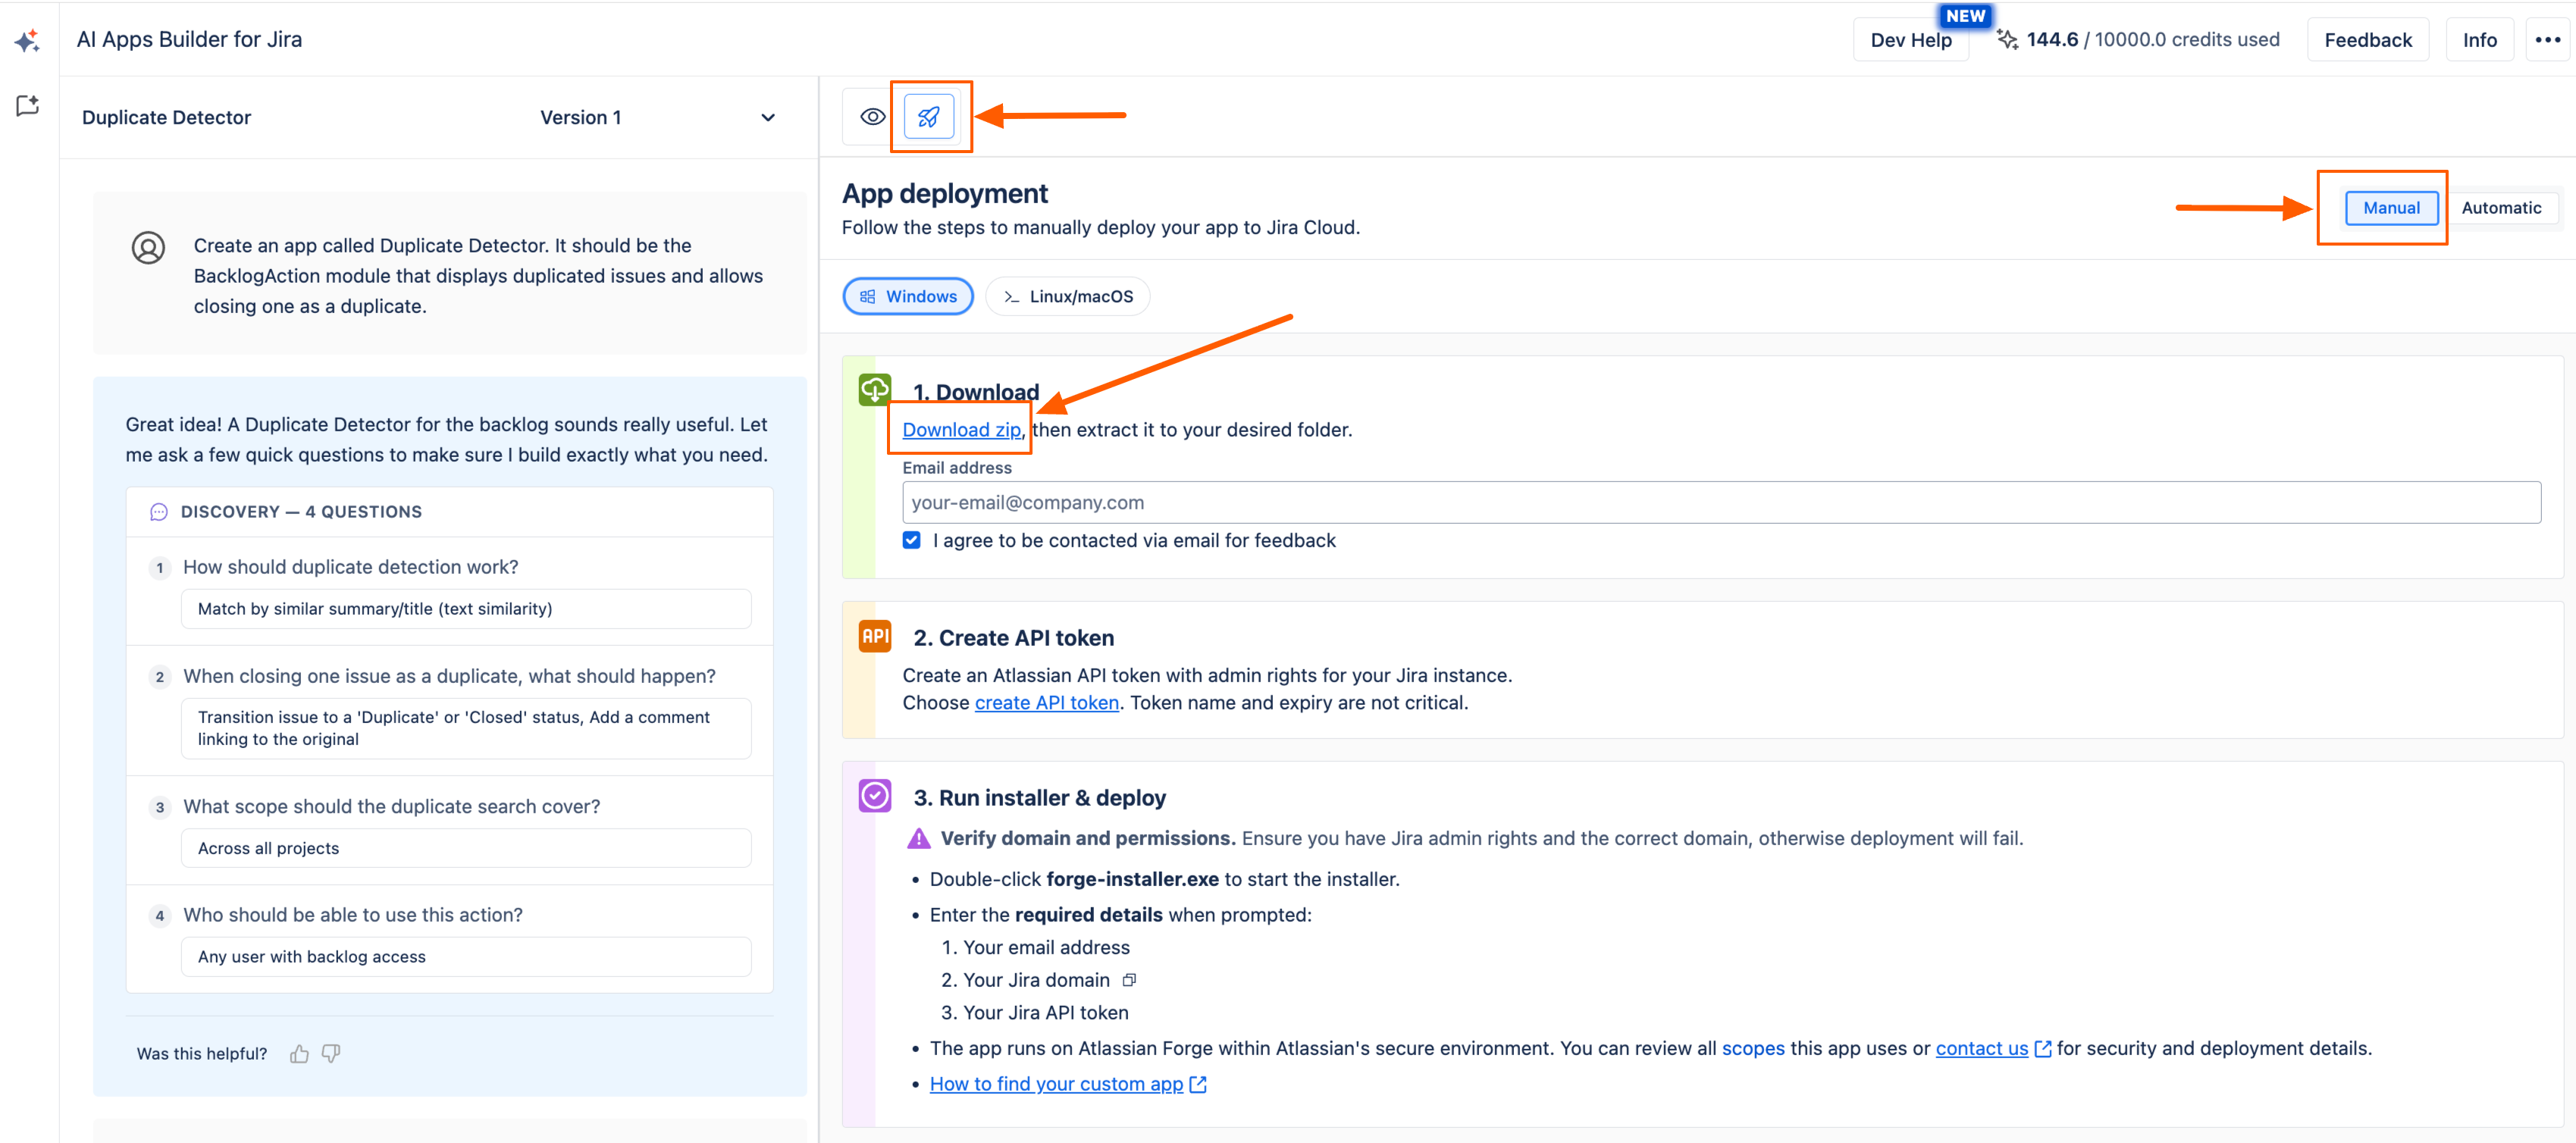Open the preview eye tab
The image size is (2576, 1143).
(872, 116)
